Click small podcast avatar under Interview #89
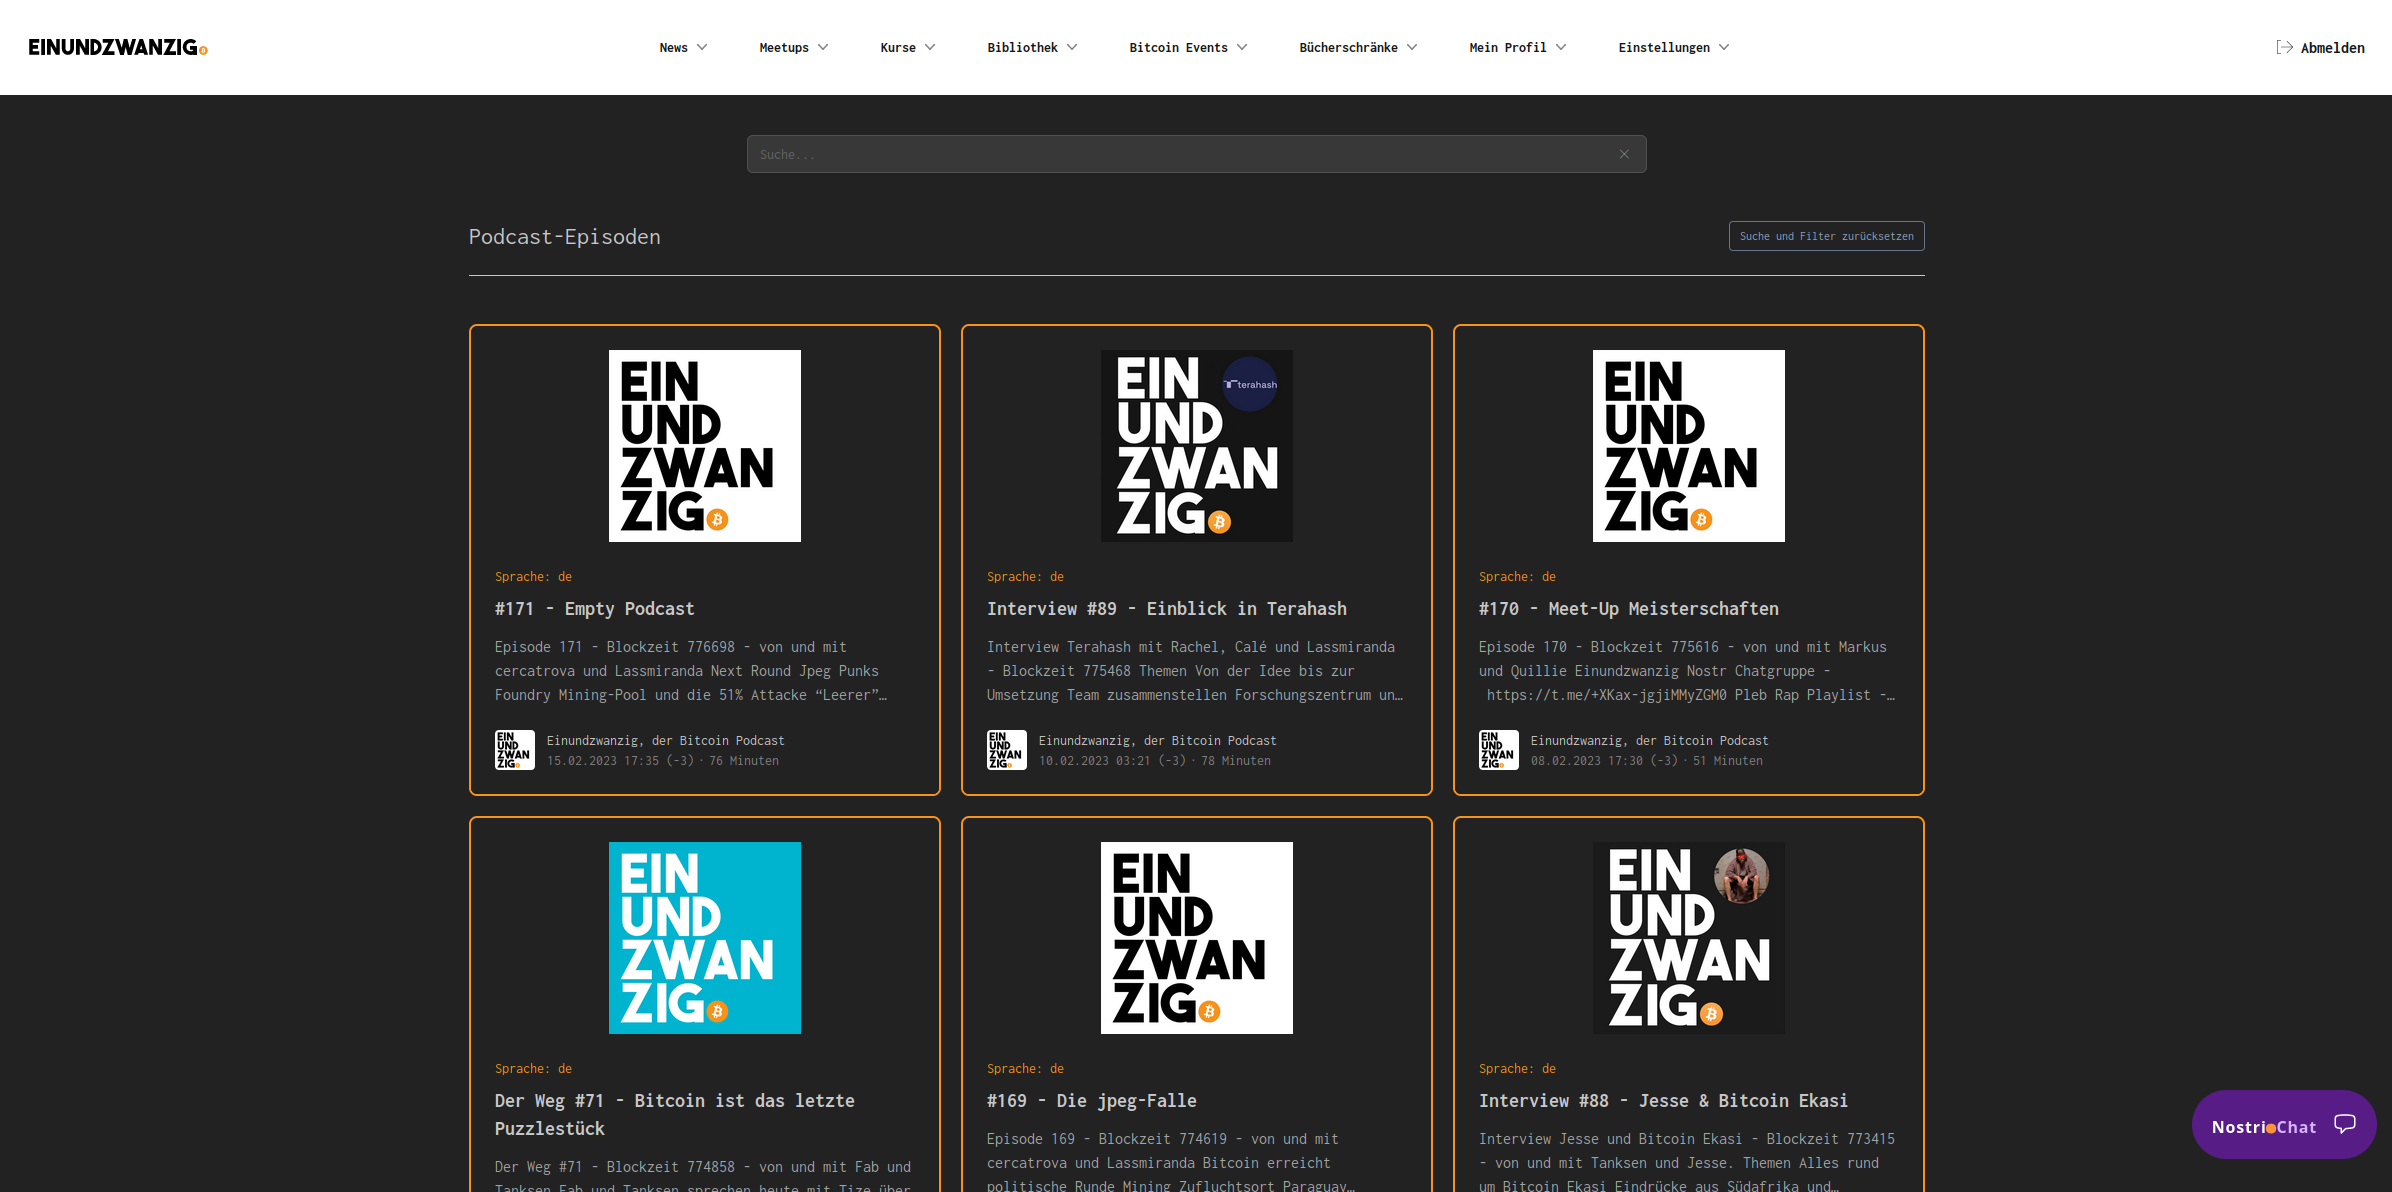The image size is (2392, 1192). click(x=1006, y=750)
